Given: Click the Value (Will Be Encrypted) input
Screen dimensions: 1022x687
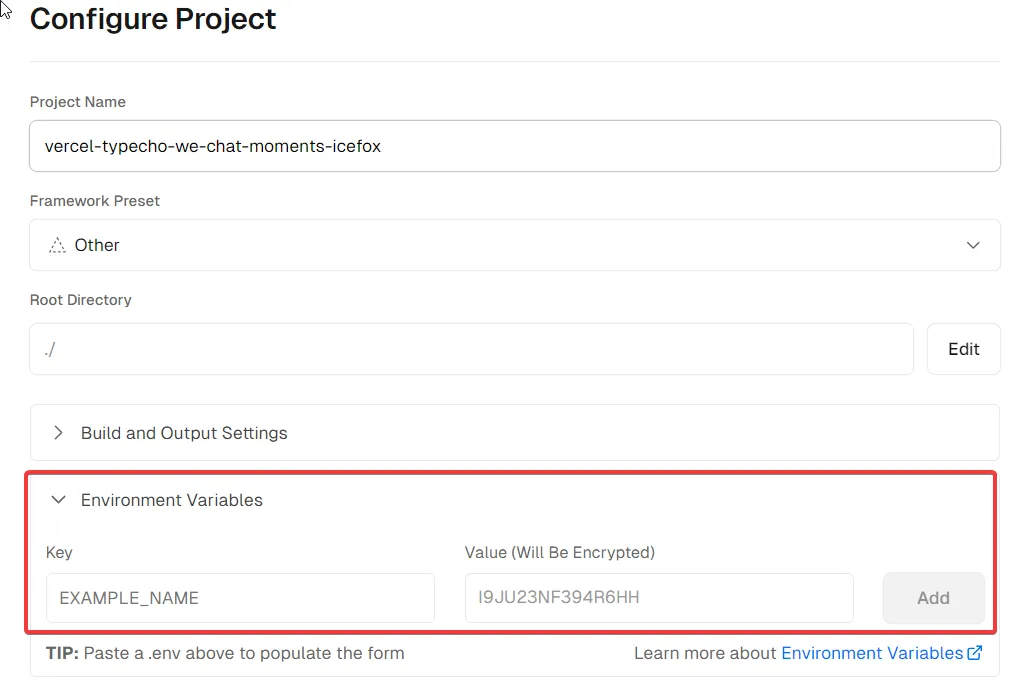Looking at the screenshot, I should pos(658,598).
